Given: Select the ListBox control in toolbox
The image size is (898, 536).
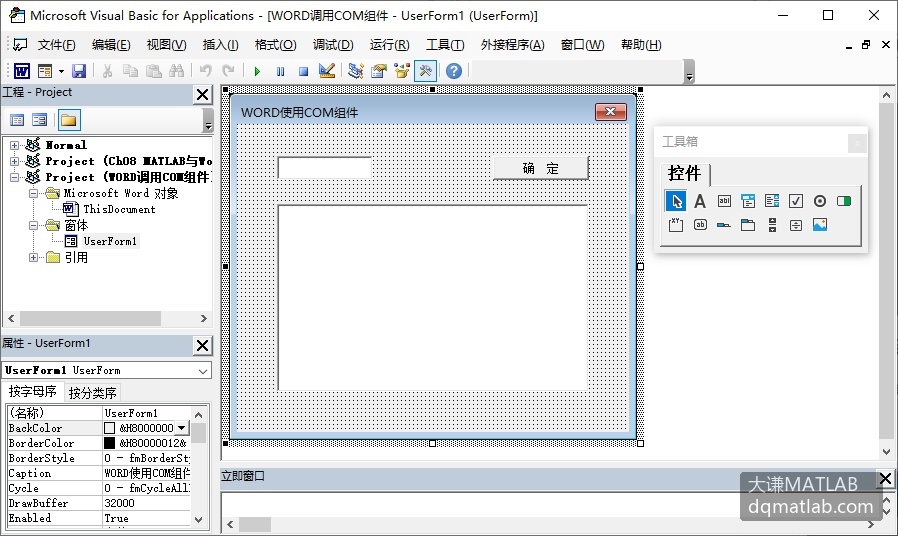Looking at the screenshot, I should [x=772, y=201].
